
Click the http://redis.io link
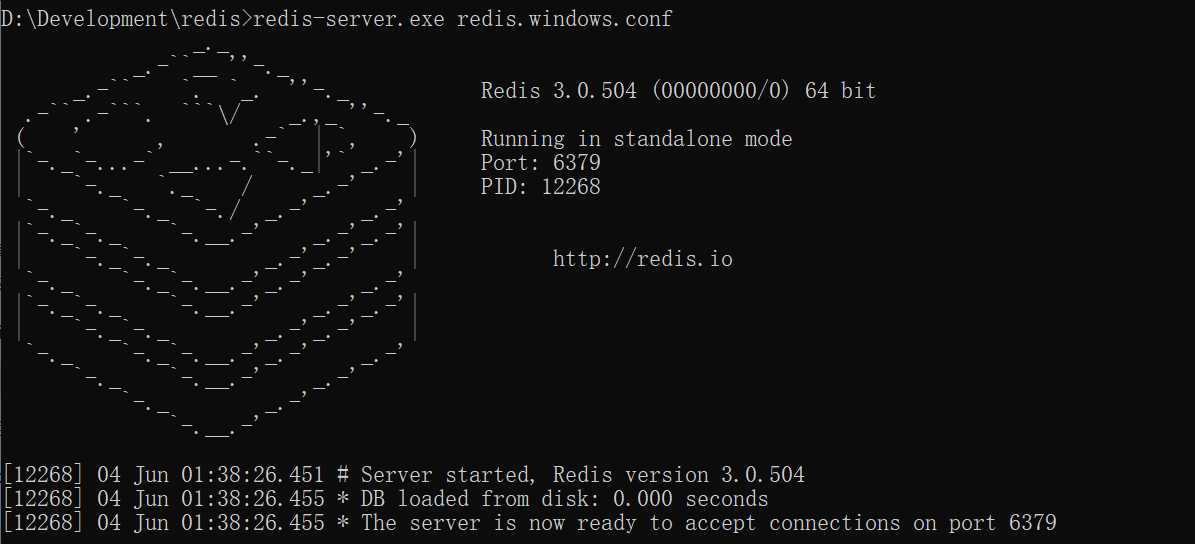[642, 260]
